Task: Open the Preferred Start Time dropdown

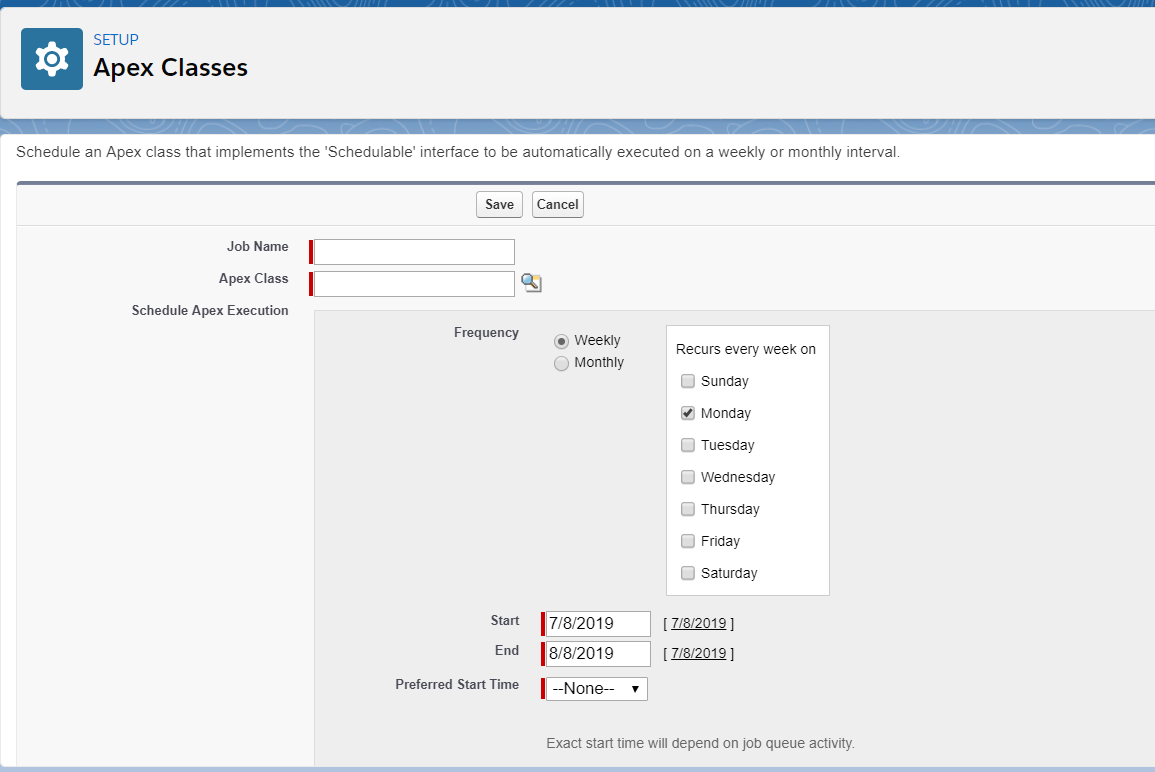Action: 597,689
